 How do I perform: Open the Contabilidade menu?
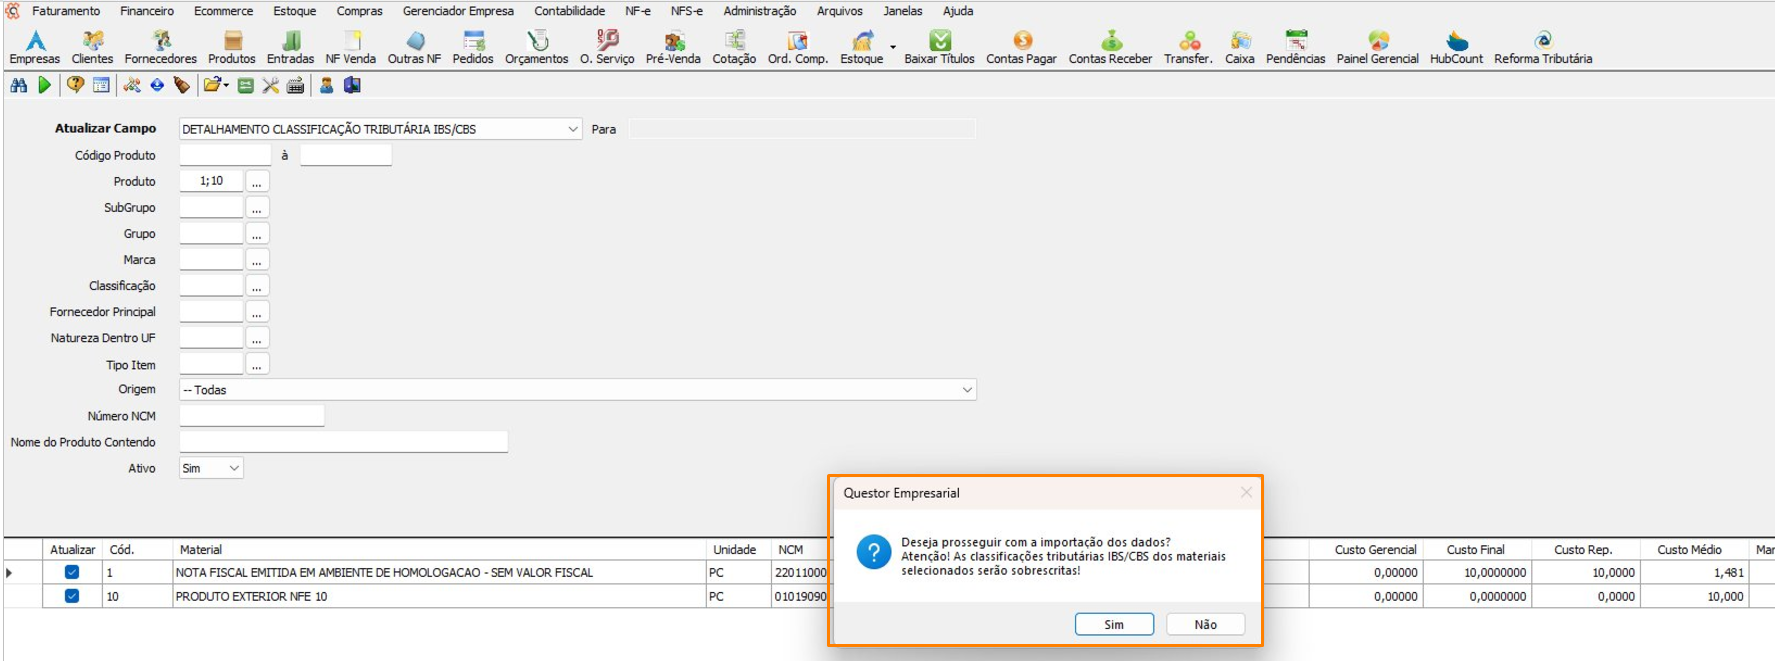[x=569, y=11]
